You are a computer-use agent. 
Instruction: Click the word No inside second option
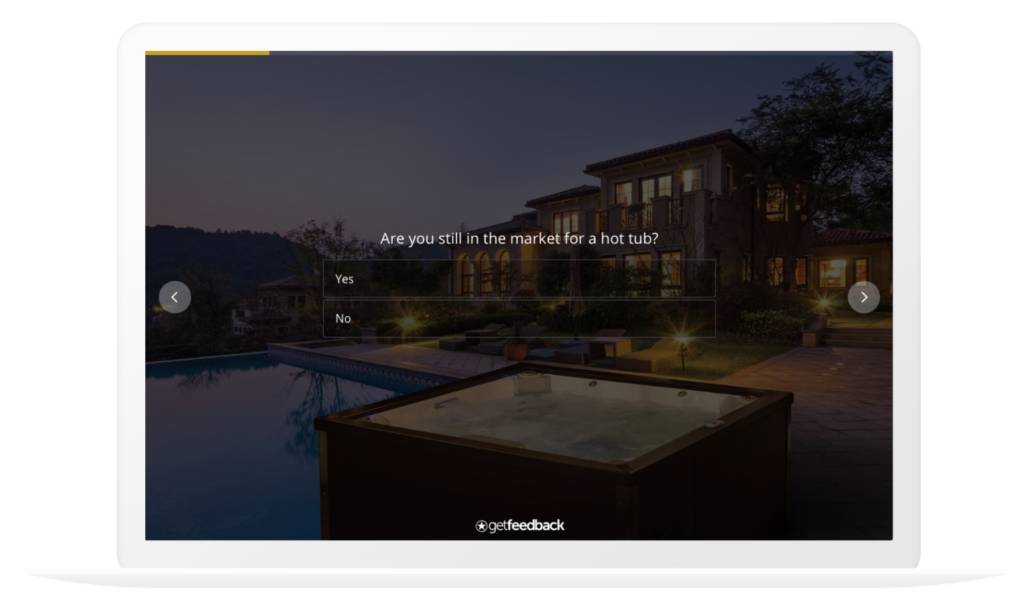click(x=343, y=319)
